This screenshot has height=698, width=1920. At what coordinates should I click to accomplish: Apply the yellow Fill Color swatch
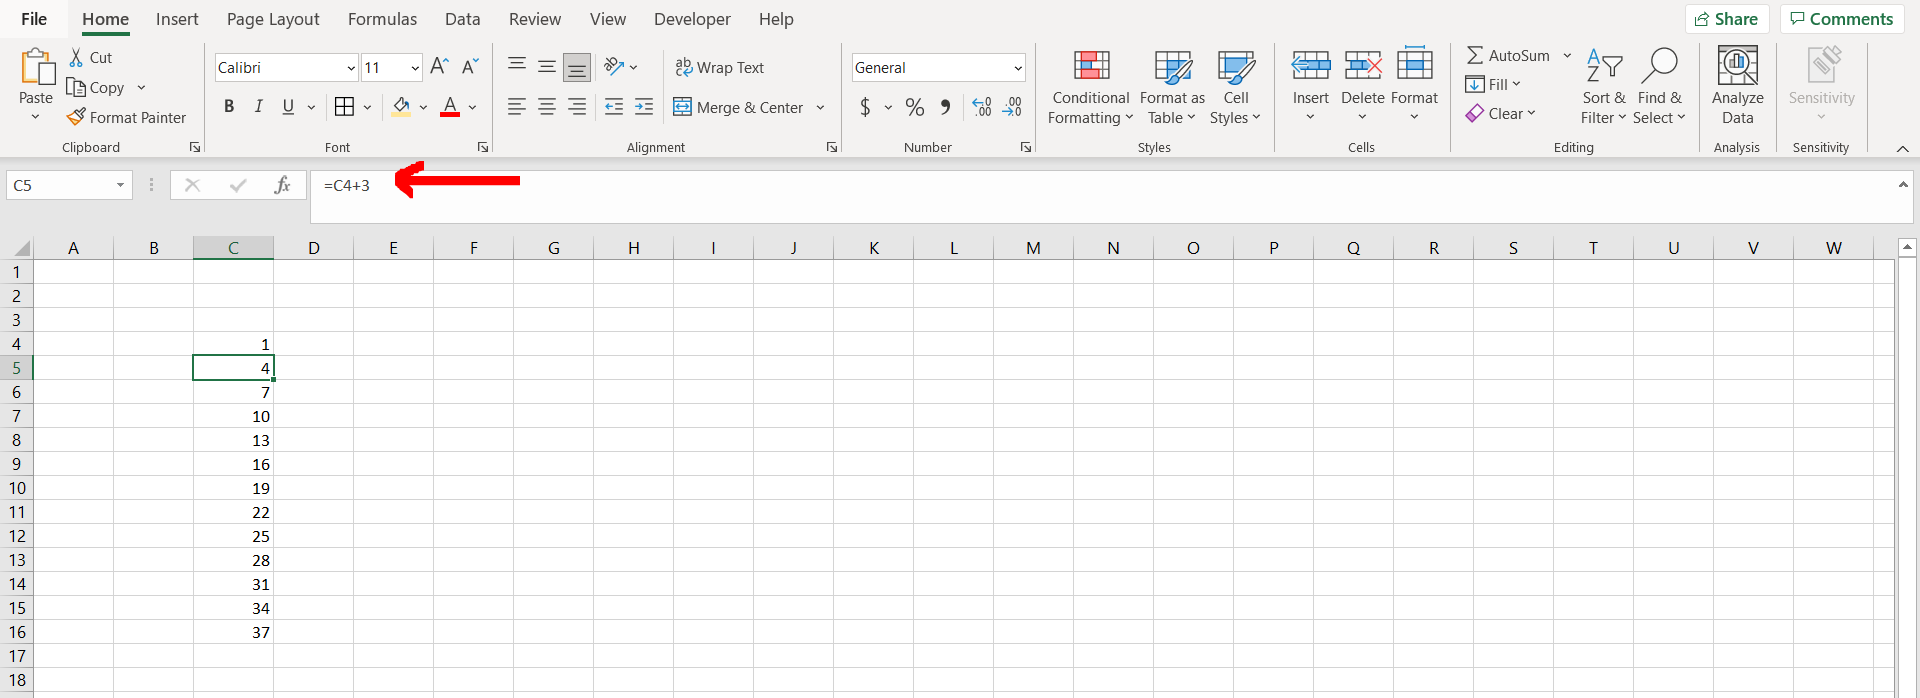click(x=401, y=107)
